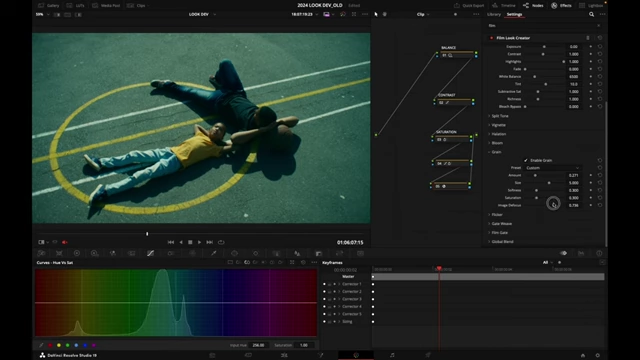Reset Hue Vs Sat curve
The width and height of the screenshot is (640, 360).
pos(303,262)
